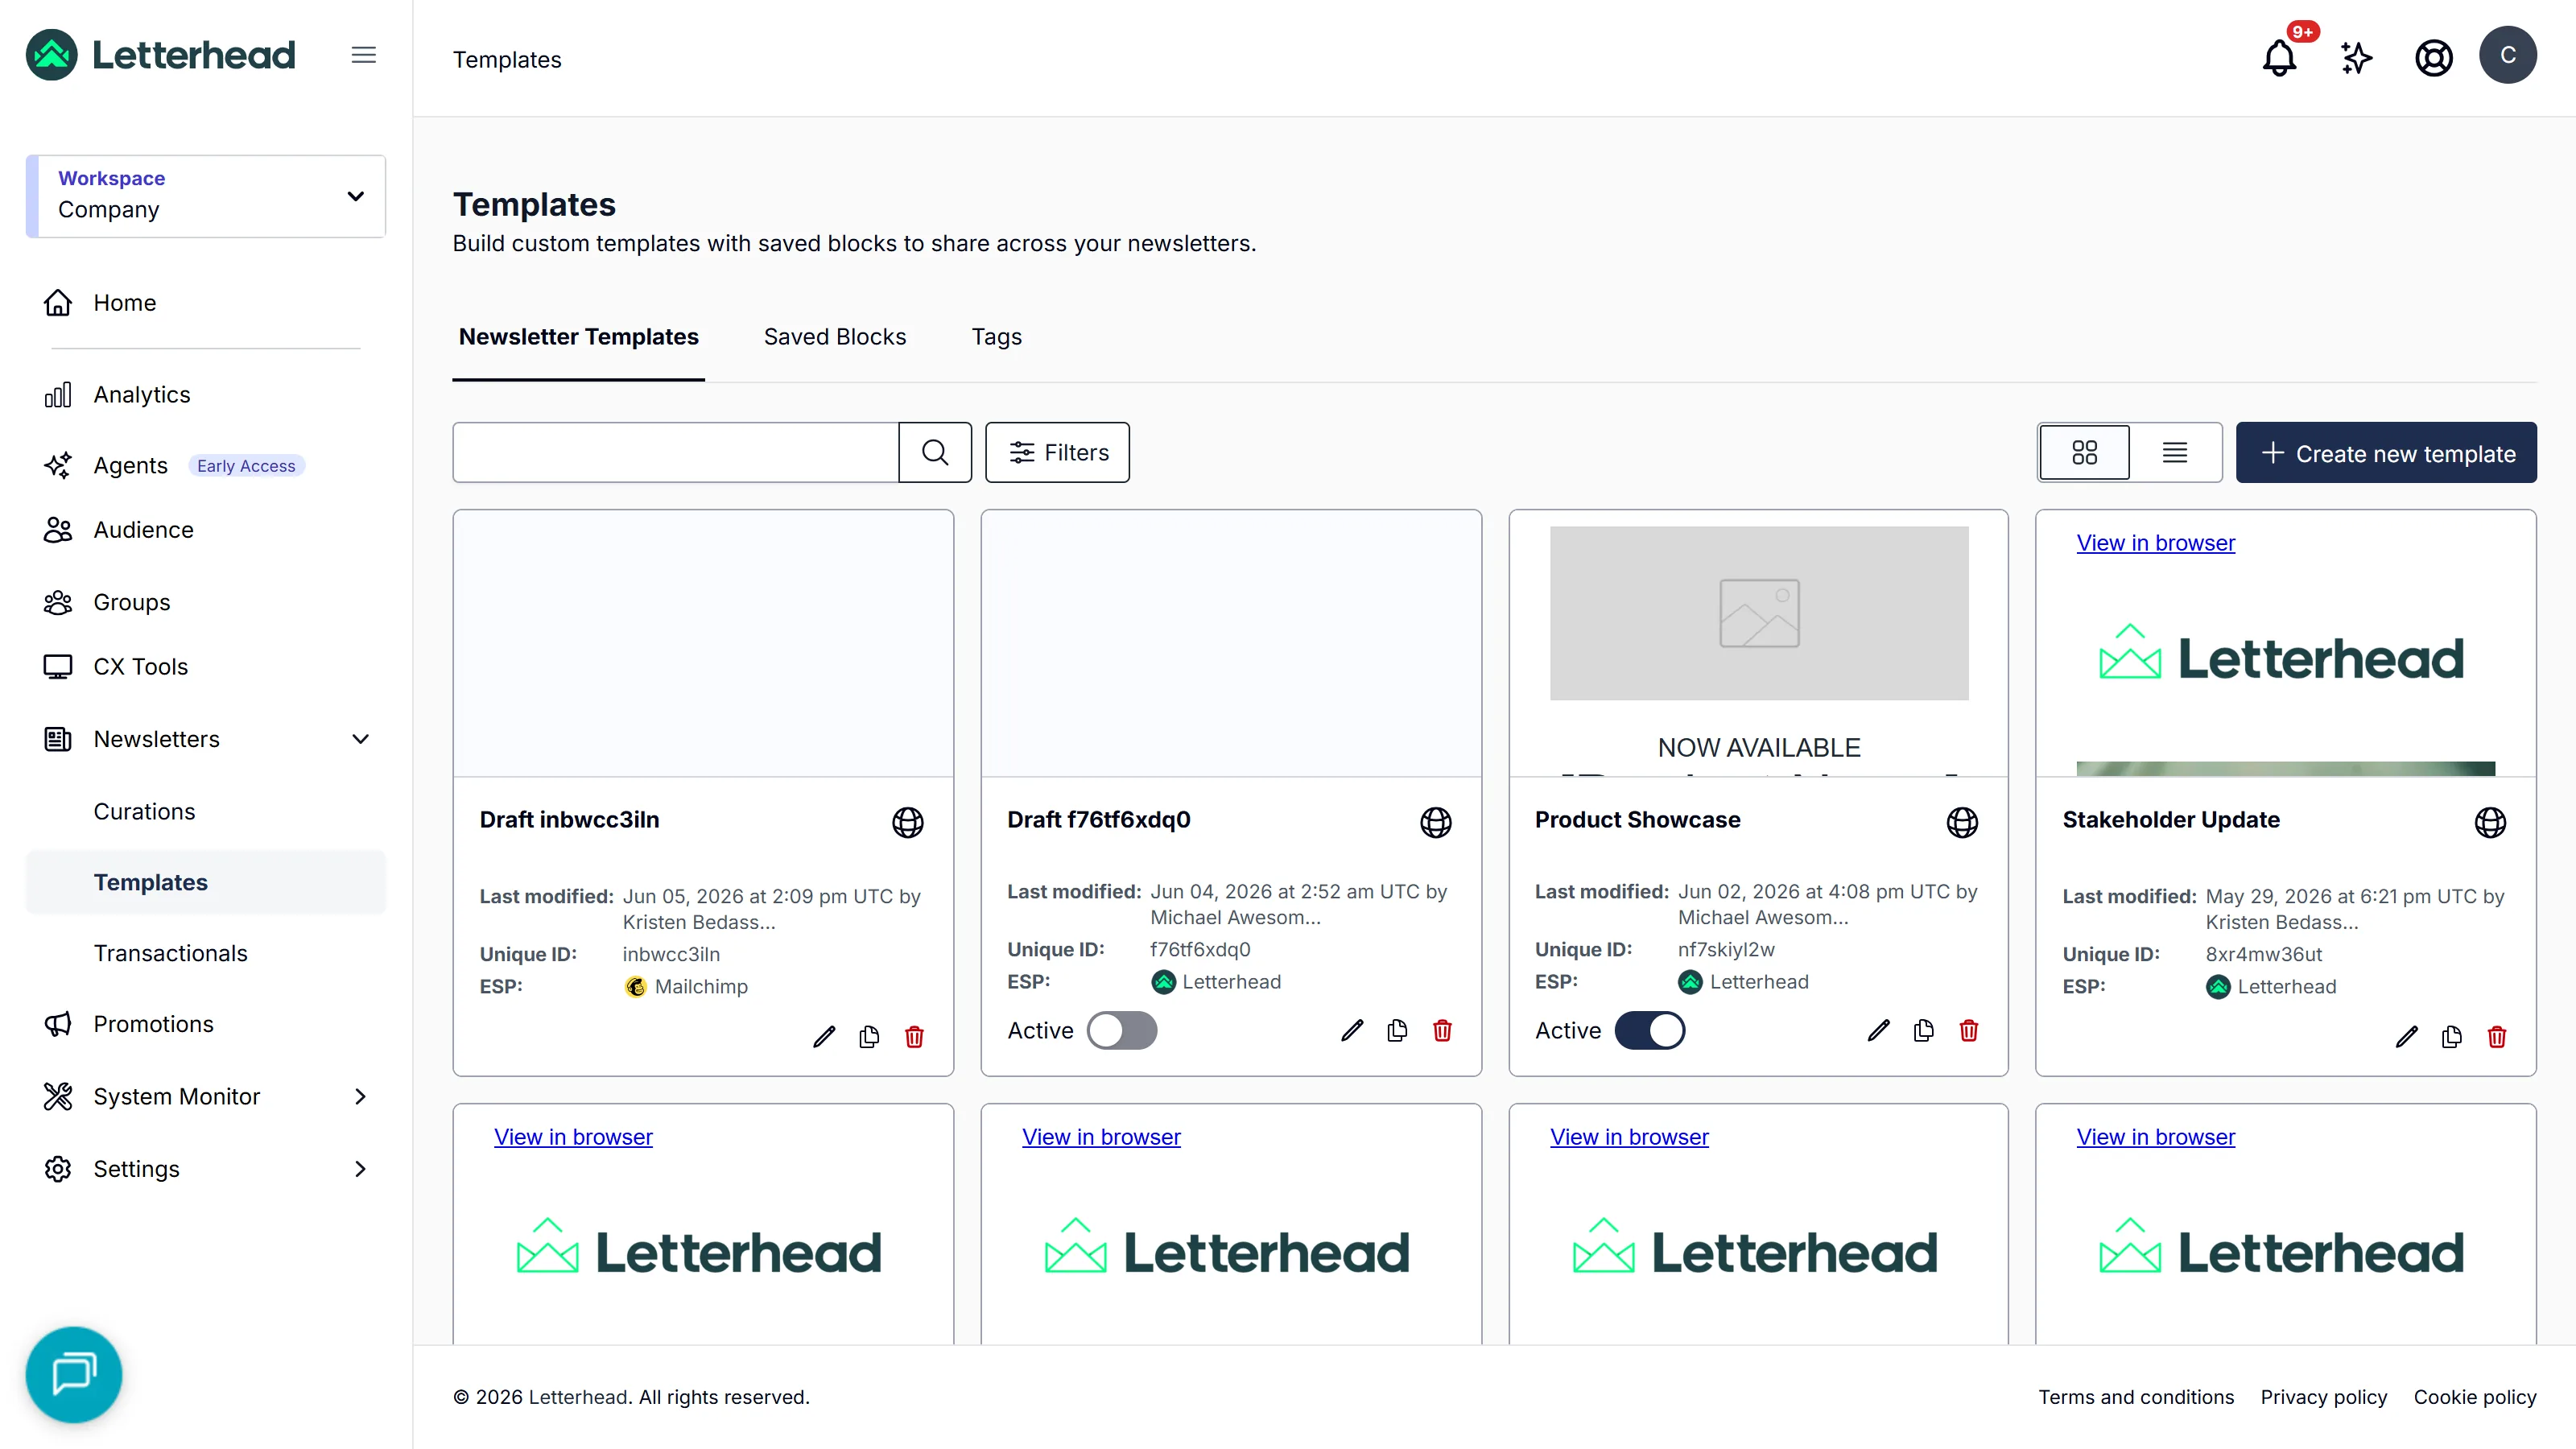Viewport: 2576px width, 1449px height.
Task: Duplicate the Draft inbwcc3iln template
Action: click(869, 1036)
